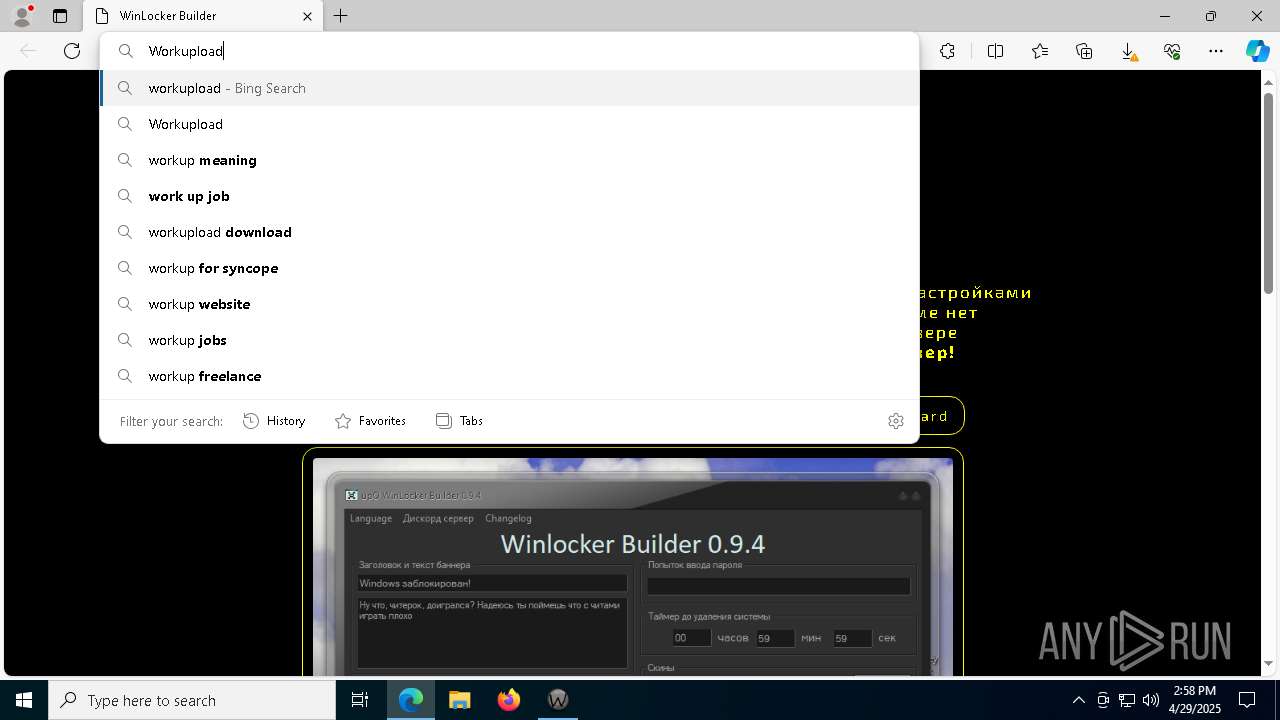The image size is (1280, 720).
Task: Choose 'workup website' suggestion
Action: [x=509, y=304]
